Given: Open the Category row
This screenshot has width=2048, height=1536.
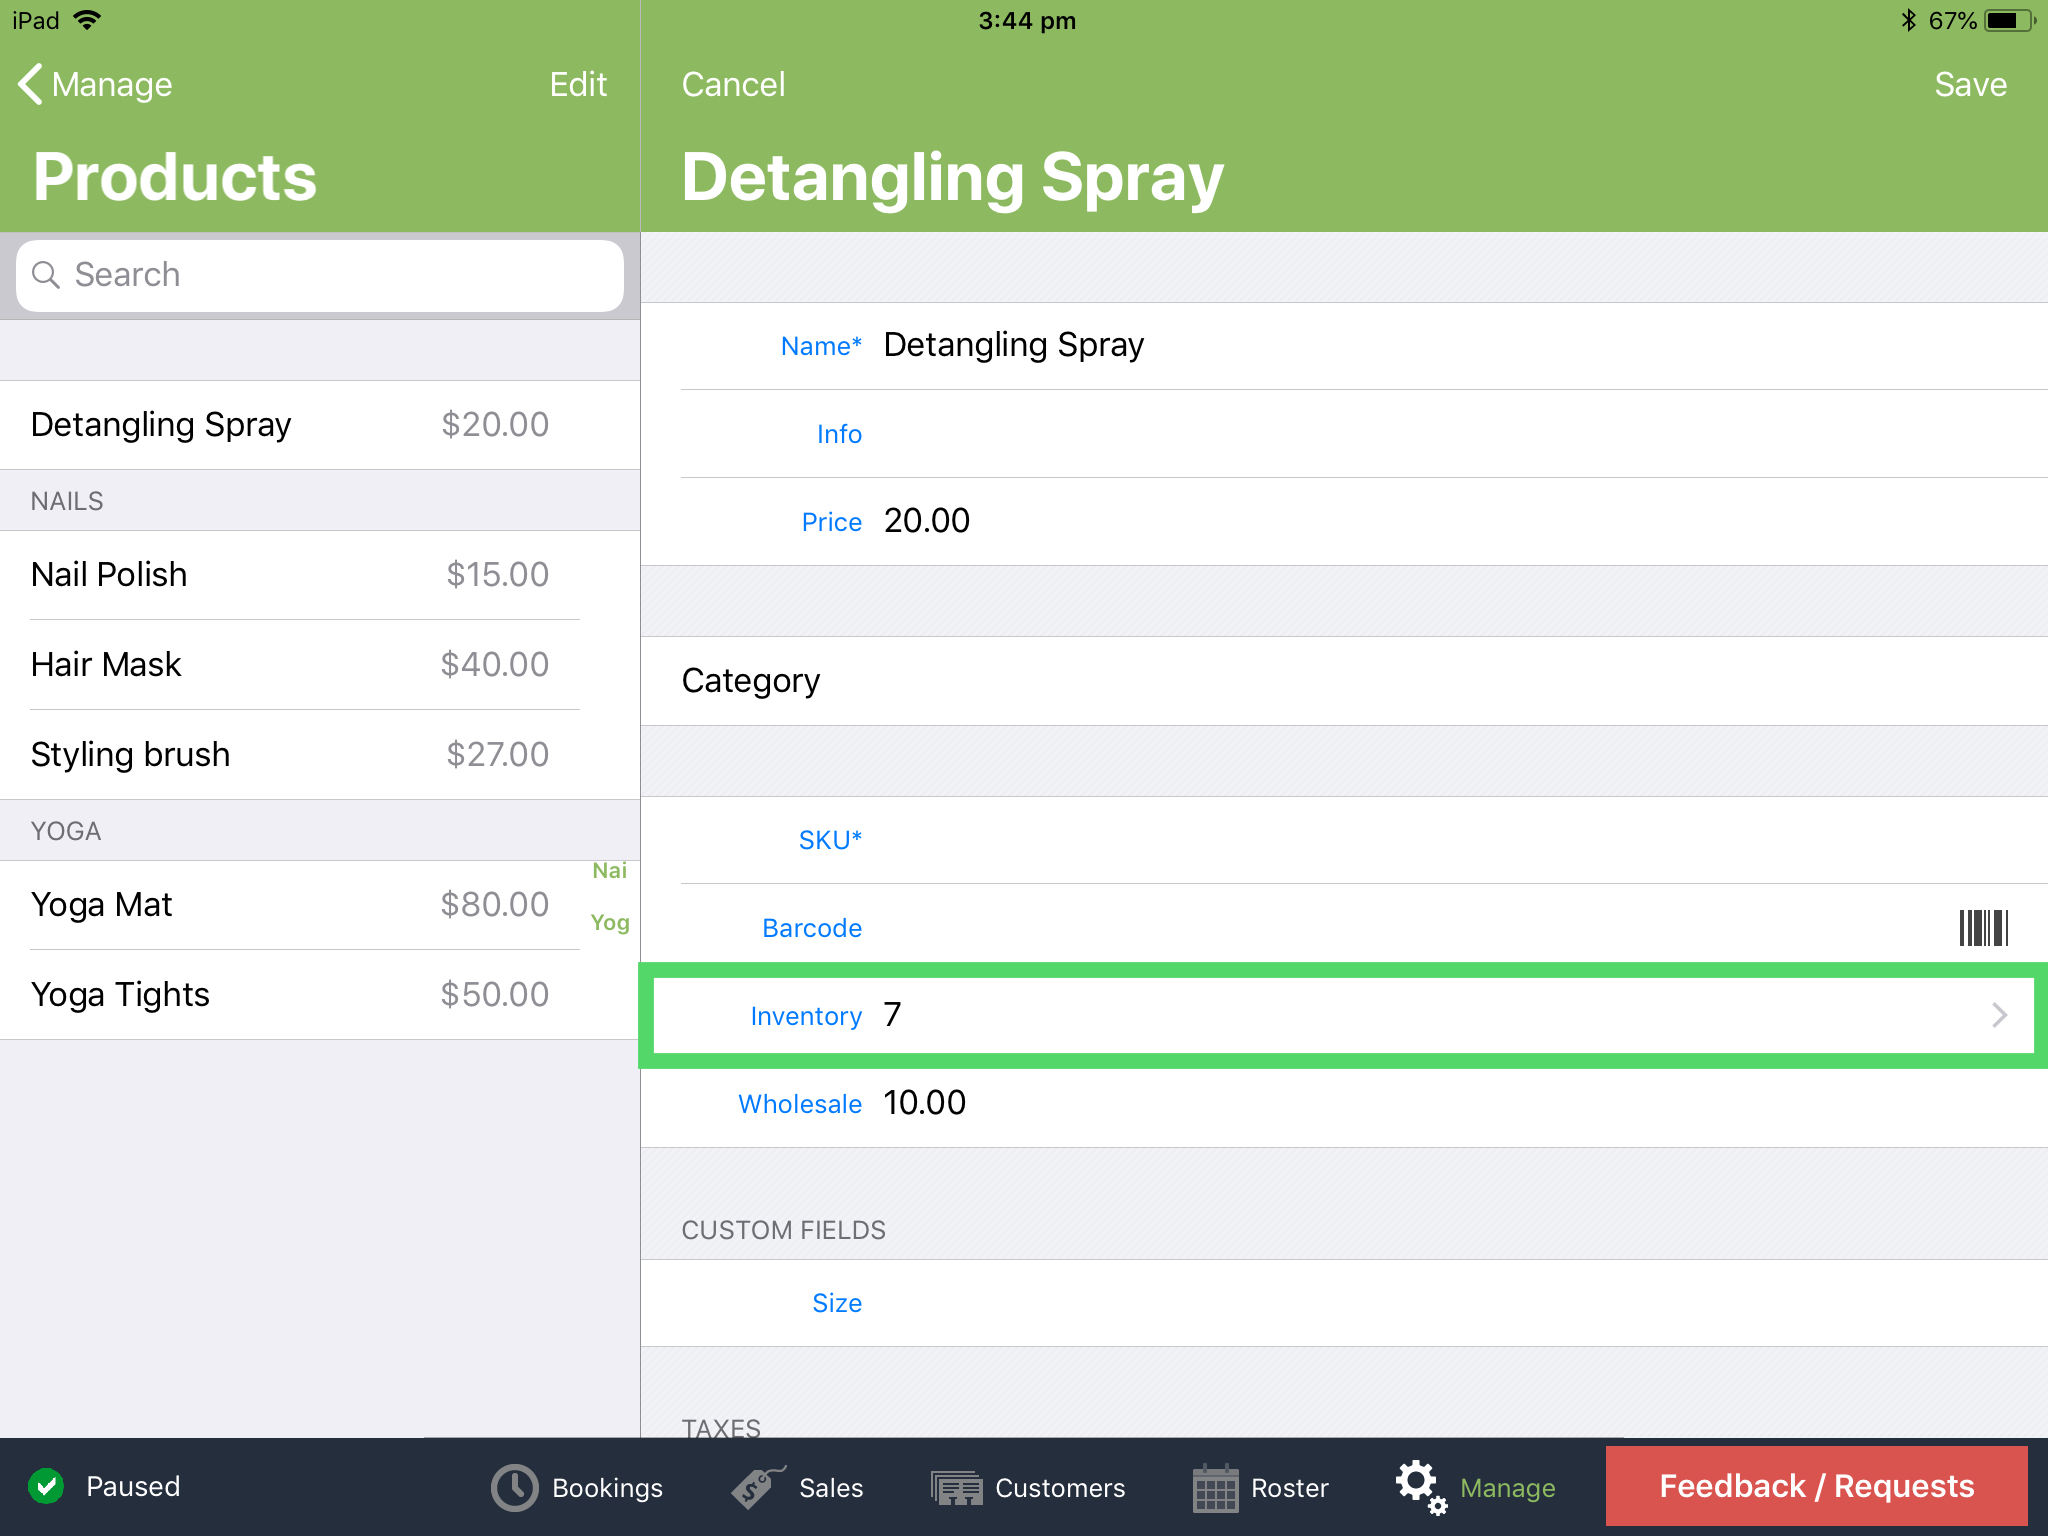Looking at the screenshot, I should 1344,681.
